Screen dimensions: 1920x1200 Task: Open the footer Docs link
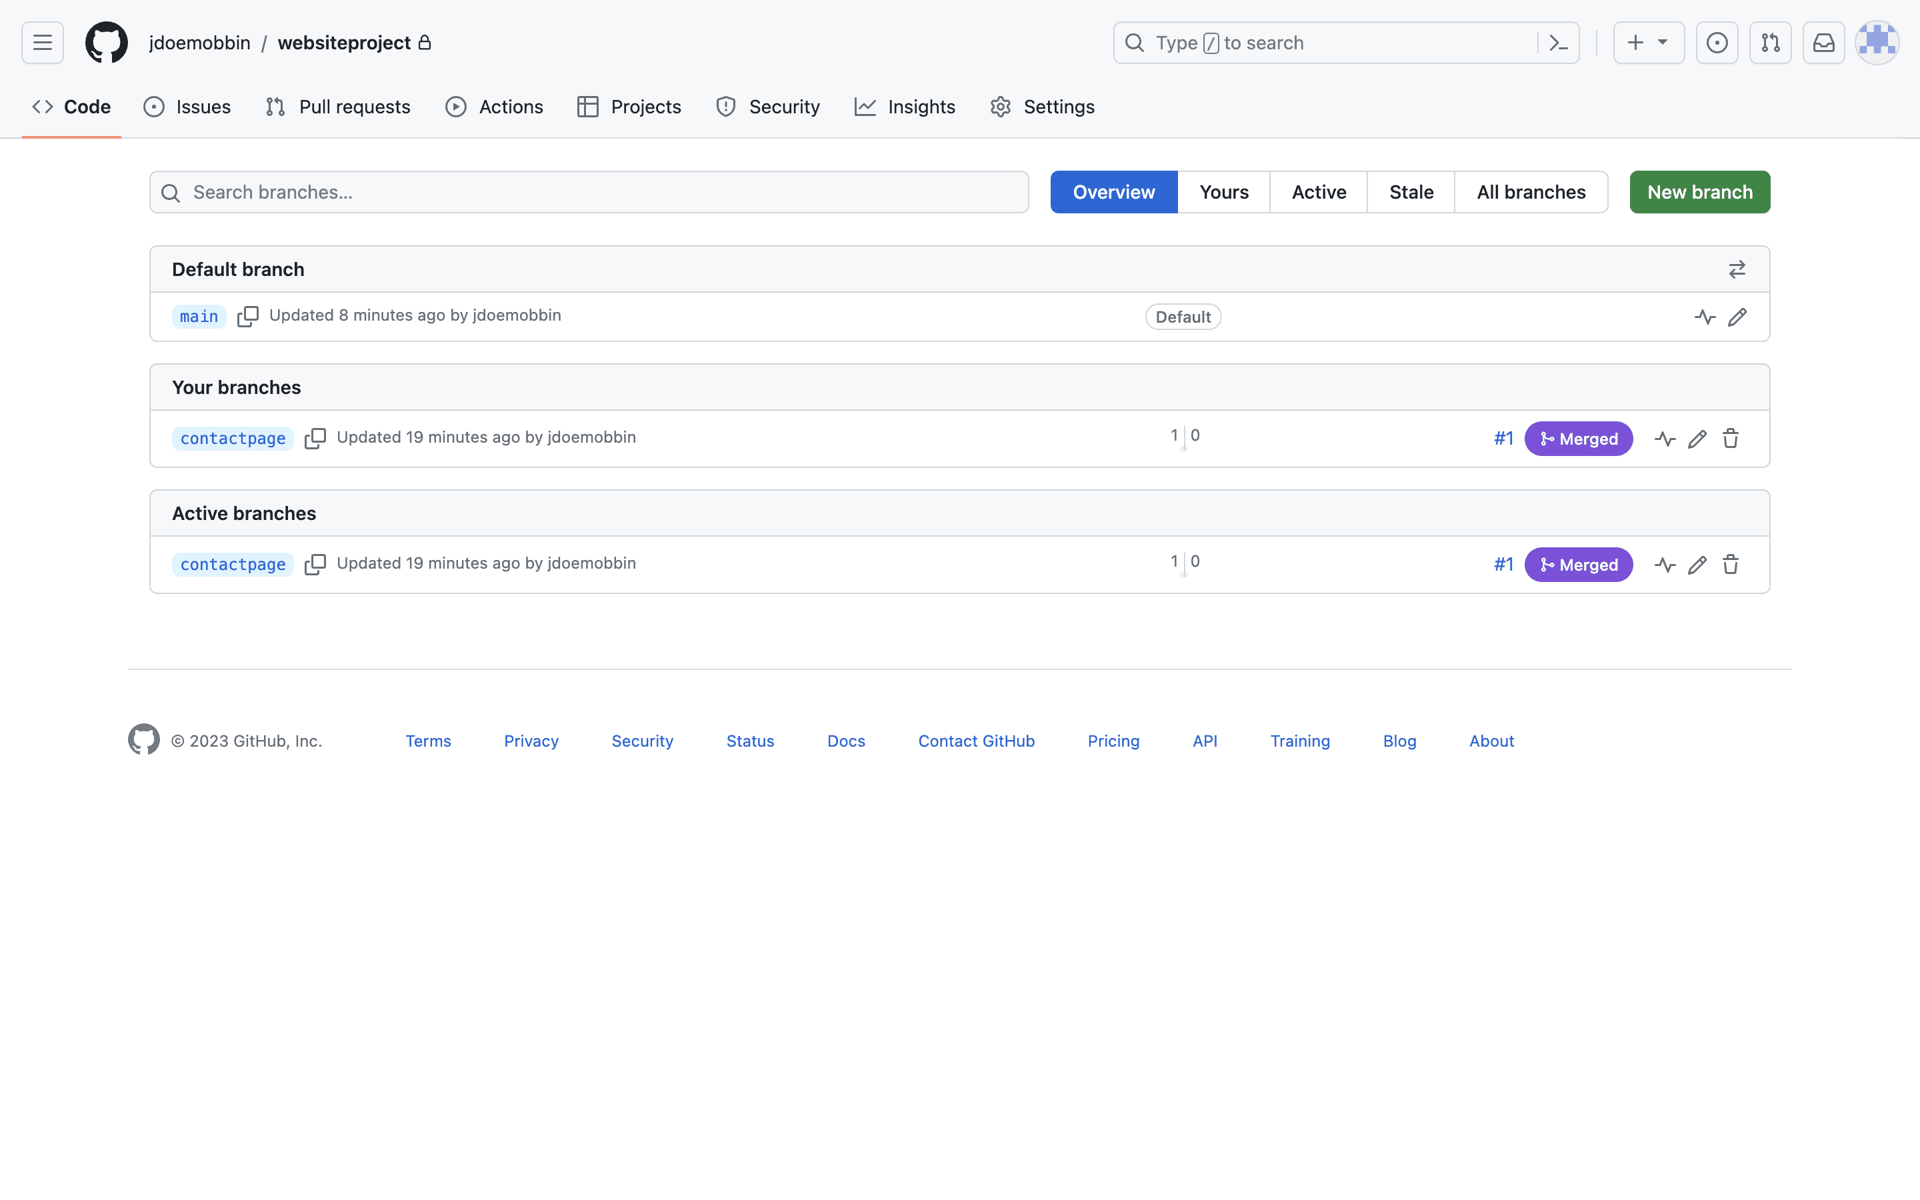click(x=846, y=741)
